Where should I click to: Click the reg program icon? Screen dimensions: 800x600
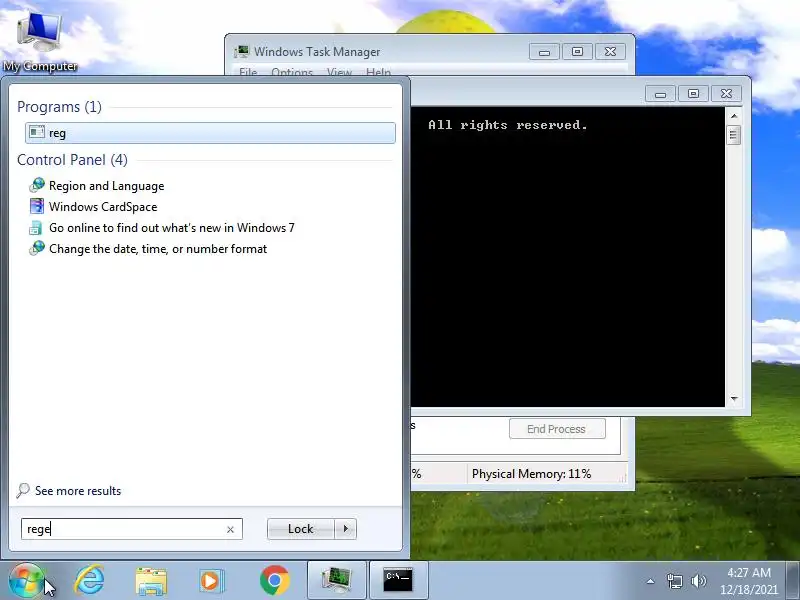(x=37, y=132)
